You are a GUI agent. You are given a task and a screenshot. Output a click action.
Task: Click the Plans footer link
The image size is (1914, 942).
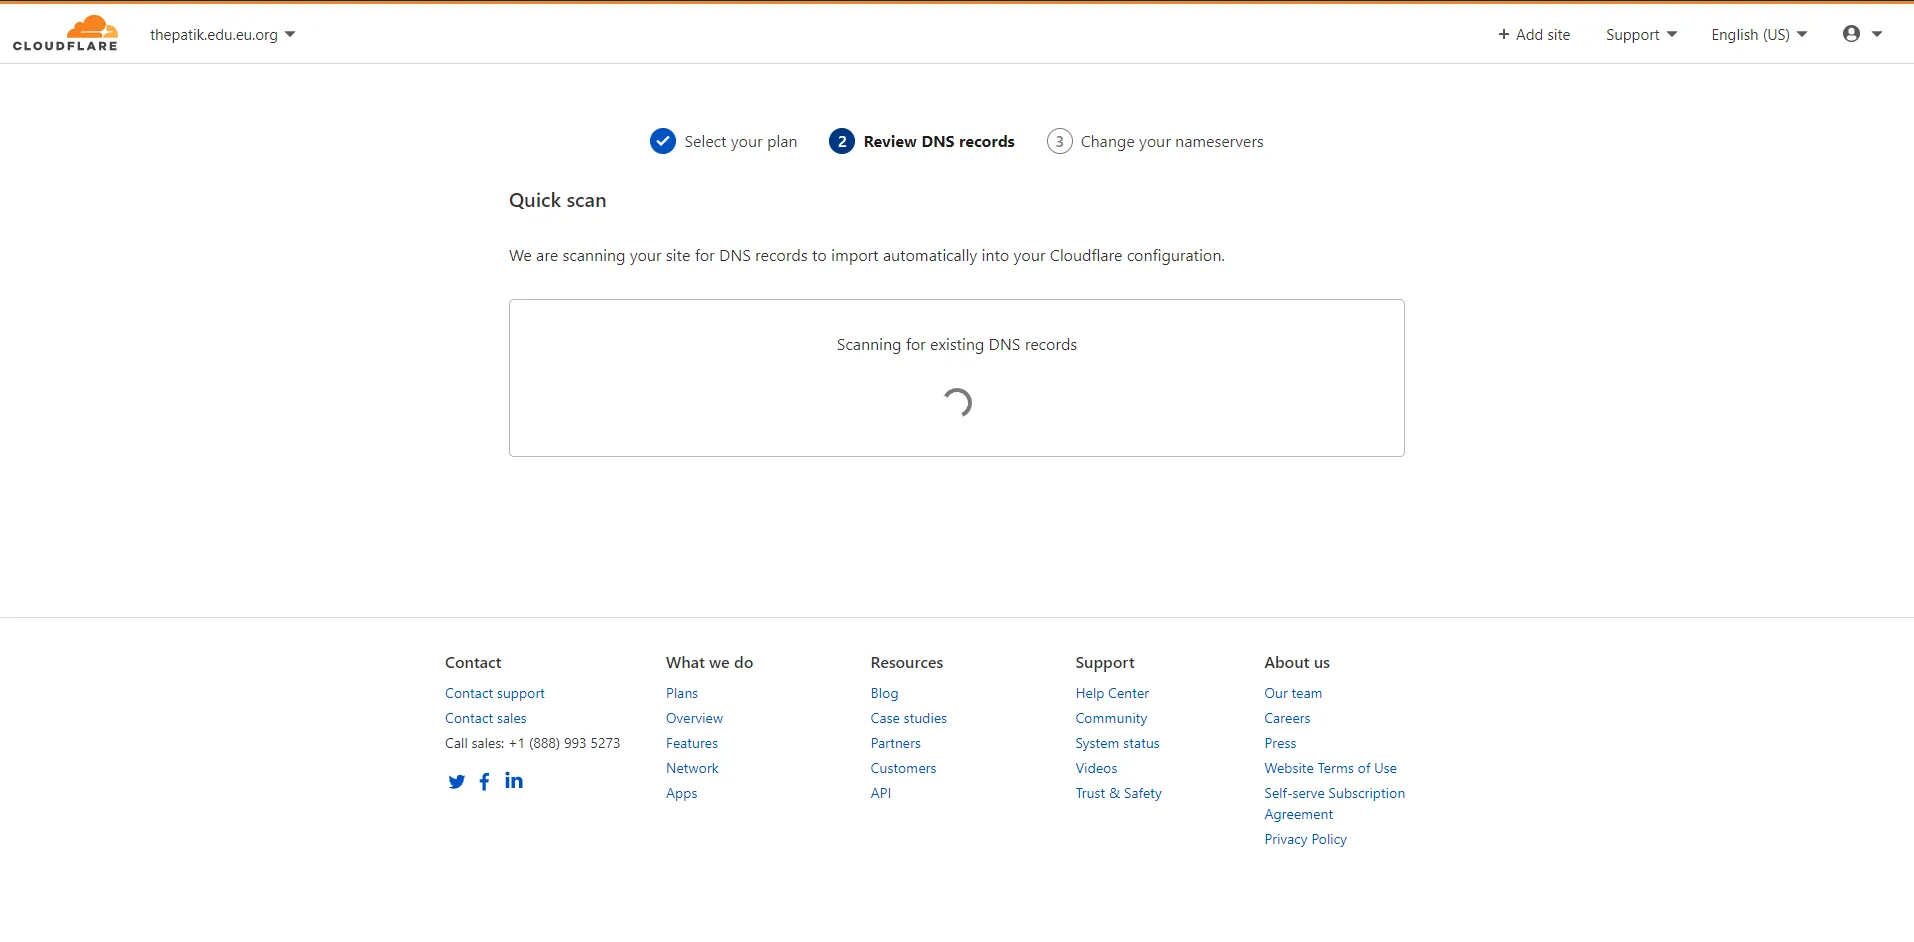tap(682, 693)
